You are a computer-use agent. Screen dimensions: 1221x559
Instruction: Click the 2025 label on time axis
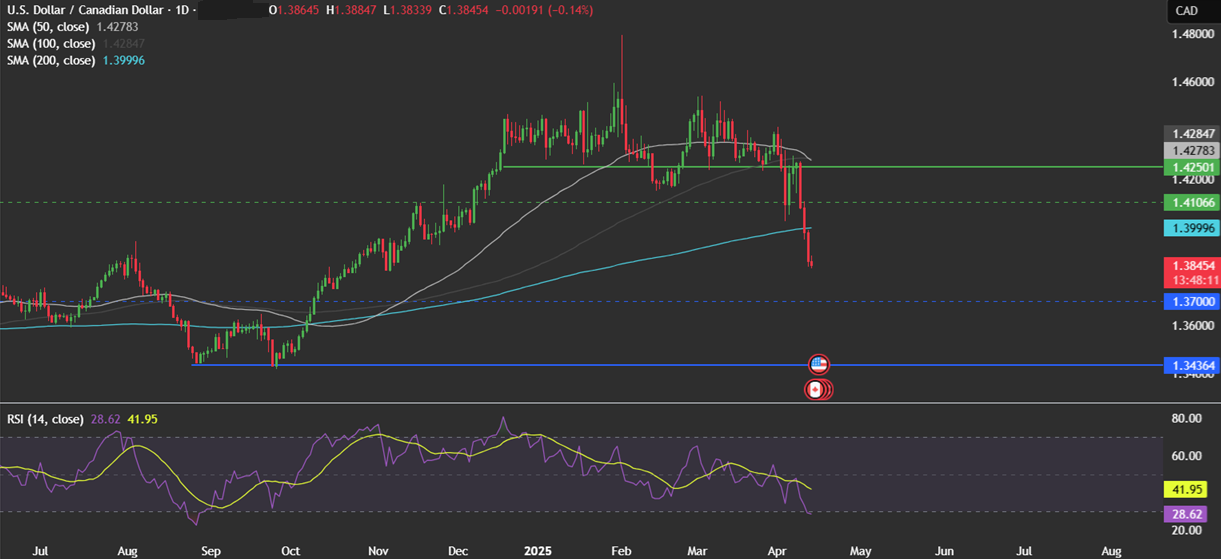(539, 550)
